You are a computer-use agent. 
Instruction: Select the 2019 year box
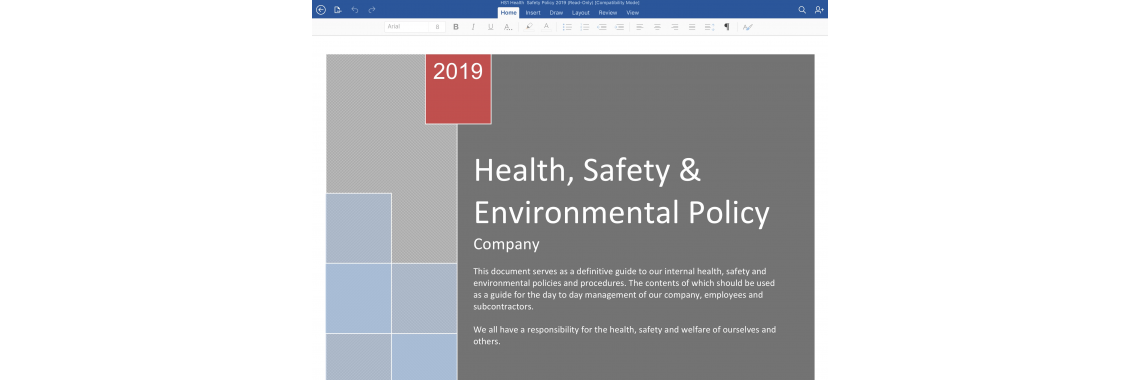point(458,89)
